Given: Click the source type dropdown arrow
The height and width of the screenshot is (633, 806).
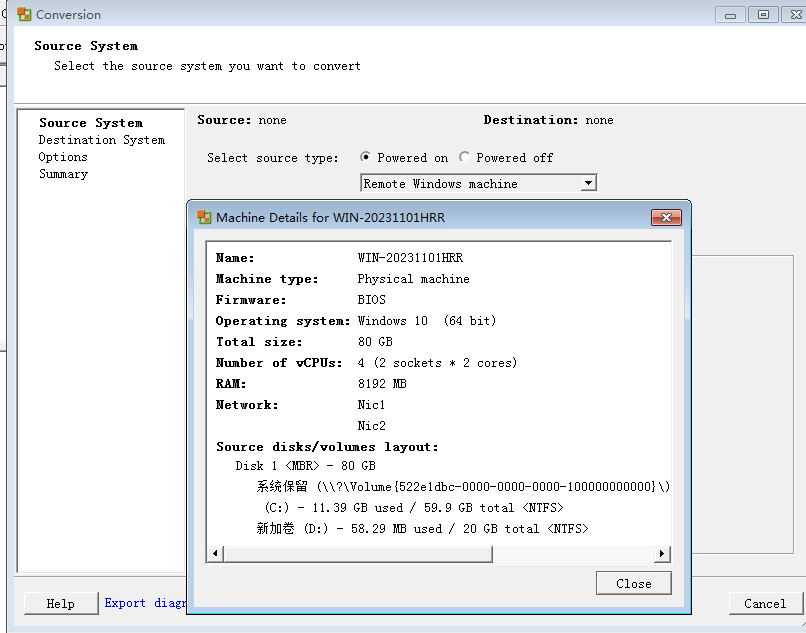Looking at the screenshot, I should pos(588,182).
